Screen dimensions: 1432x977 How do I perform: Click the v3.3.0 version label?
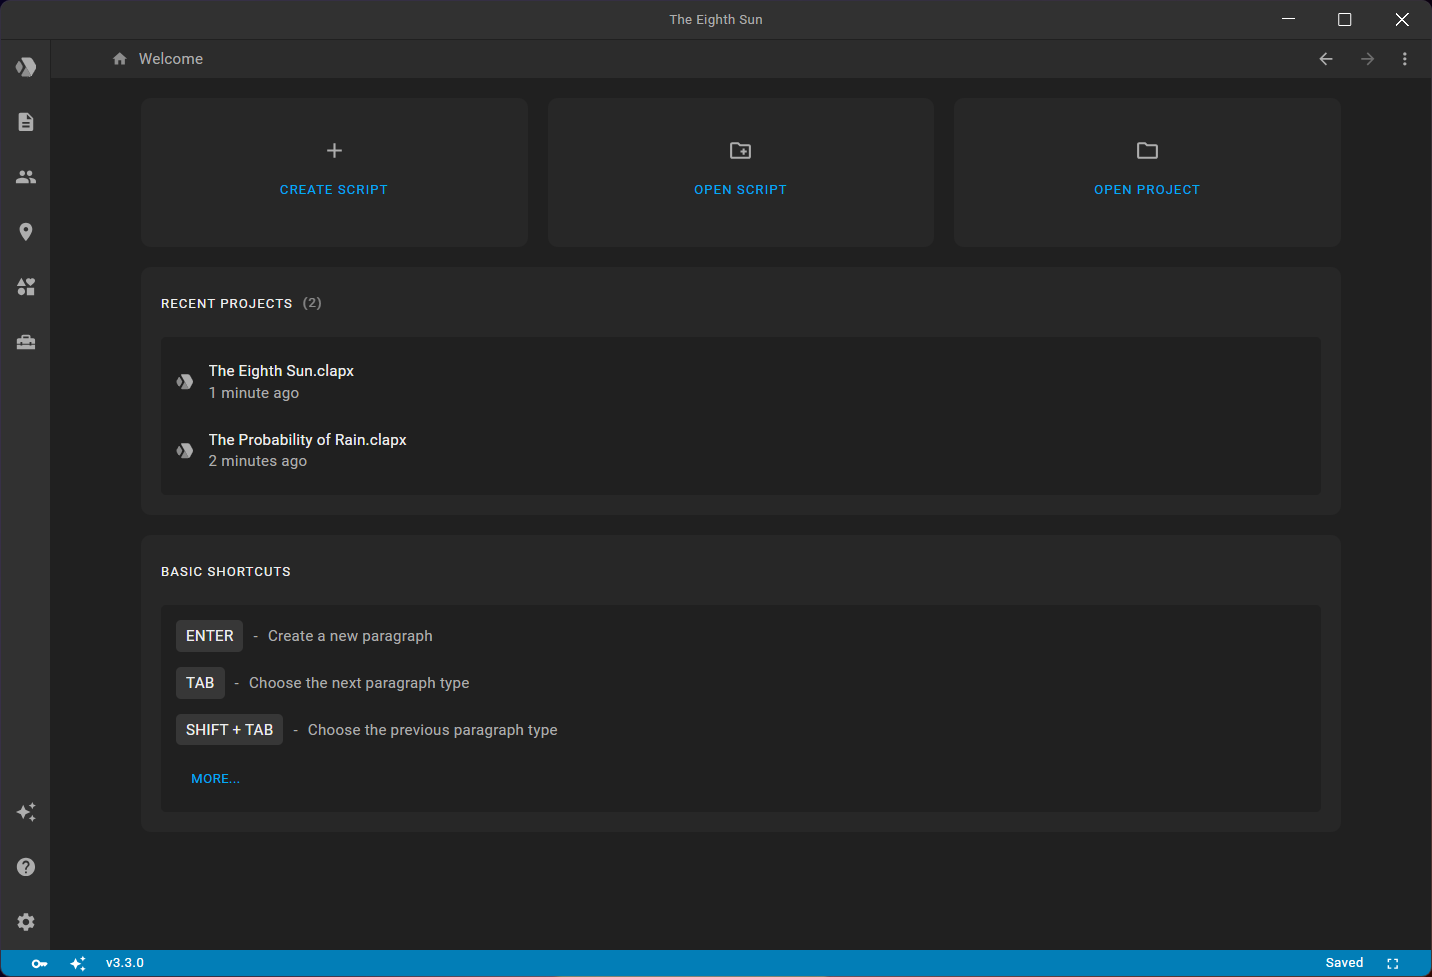125,963
